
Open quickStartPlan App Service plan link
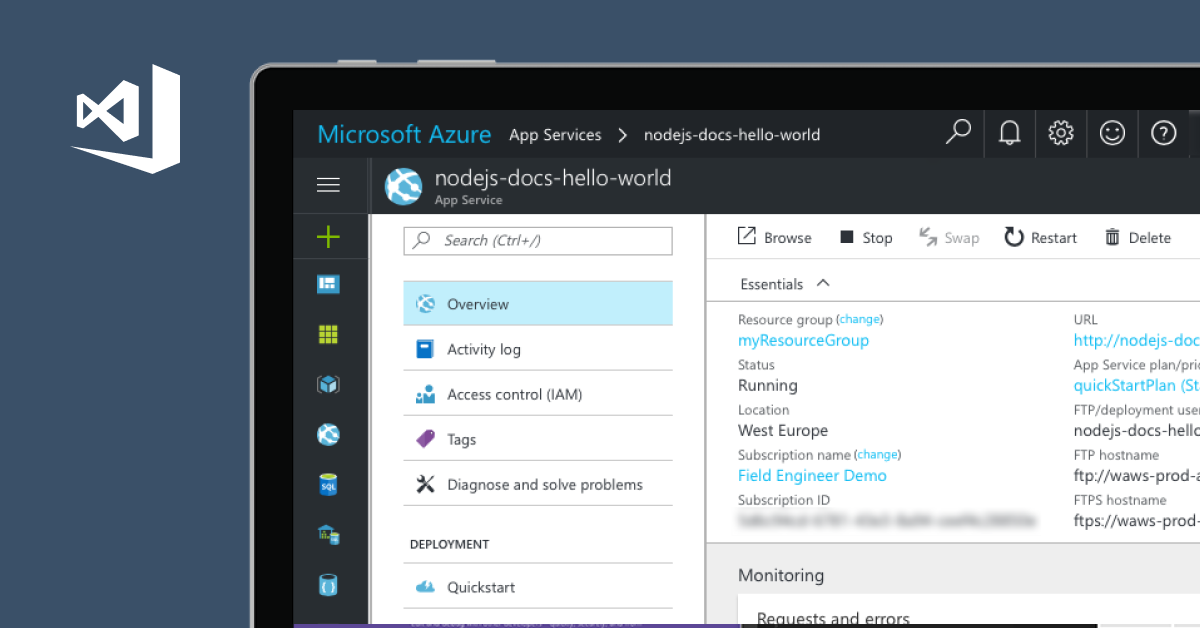coord(1136,385)
